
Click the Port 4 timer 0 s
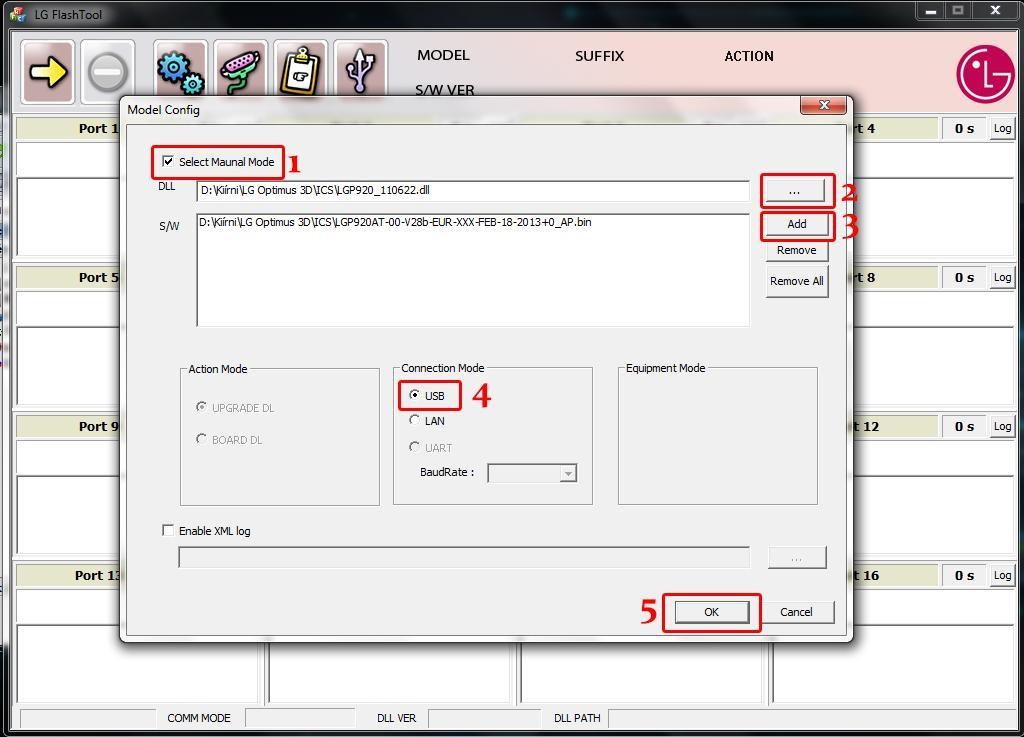(964, 129)
